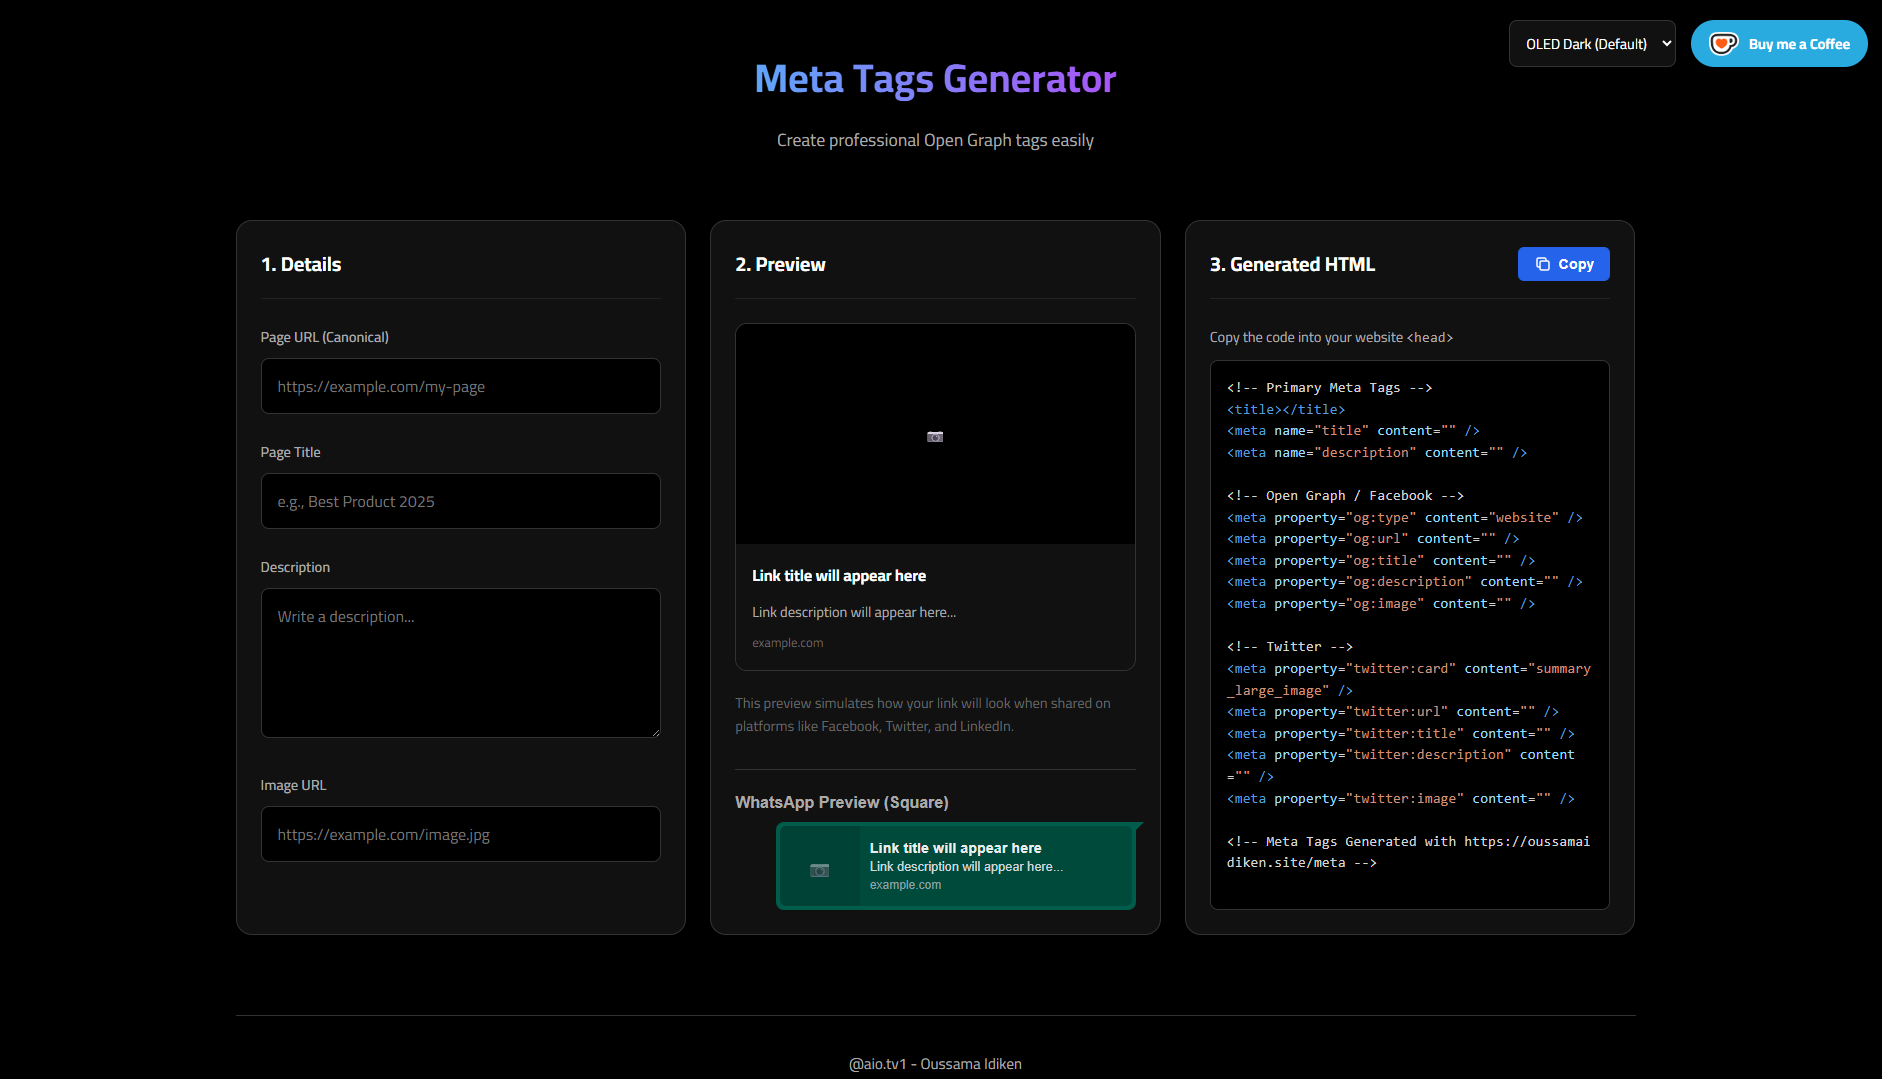Click the camera thumbnail in the WhatsApp preview
1882x1079 pixels.
[x=820, y=868]
